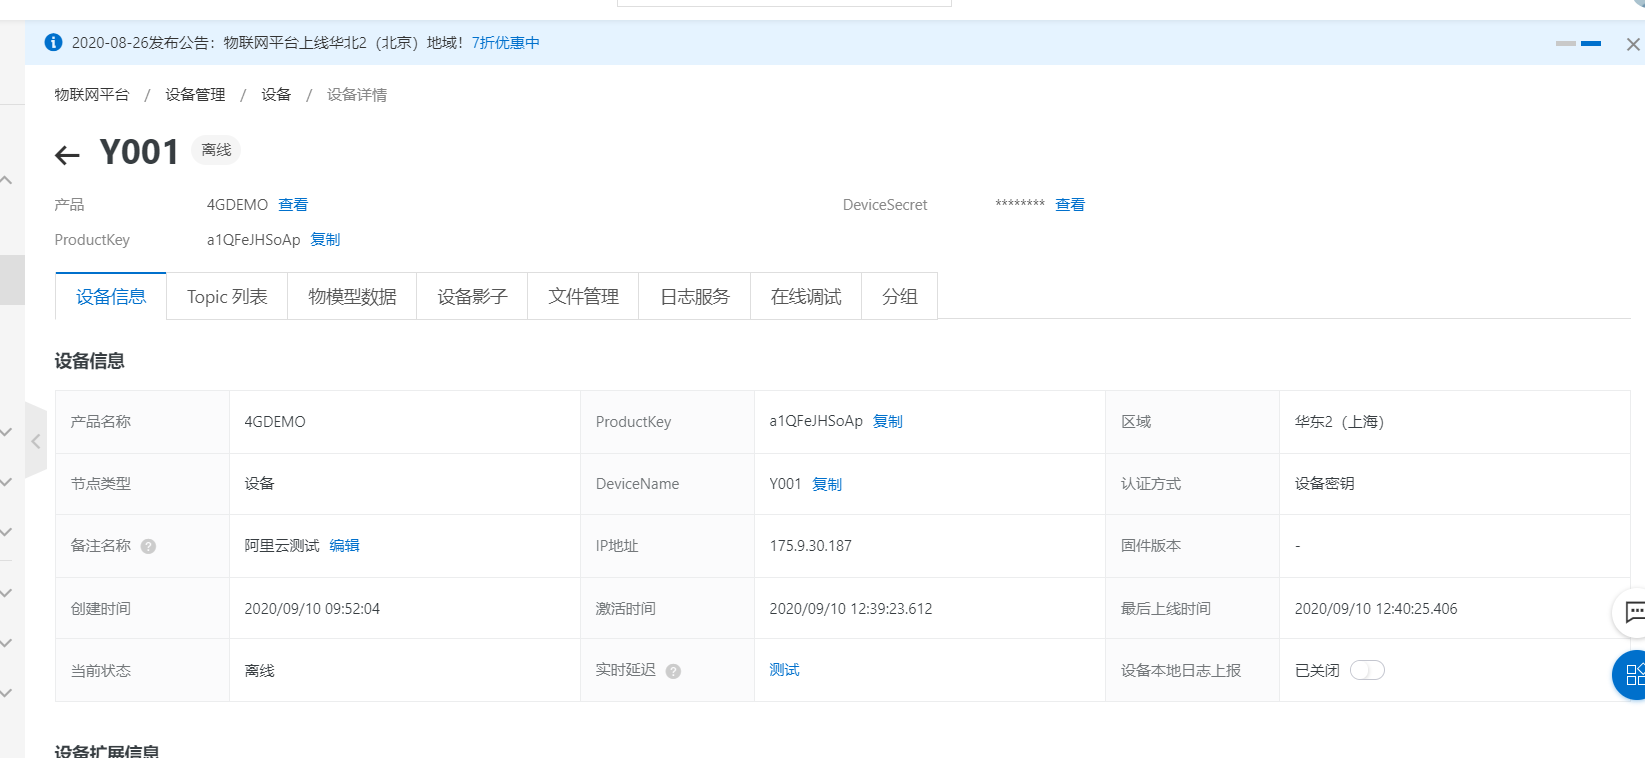Reveal DeviceSecret with its 查看 link
1645x758 pixels.
(1070, 205)
